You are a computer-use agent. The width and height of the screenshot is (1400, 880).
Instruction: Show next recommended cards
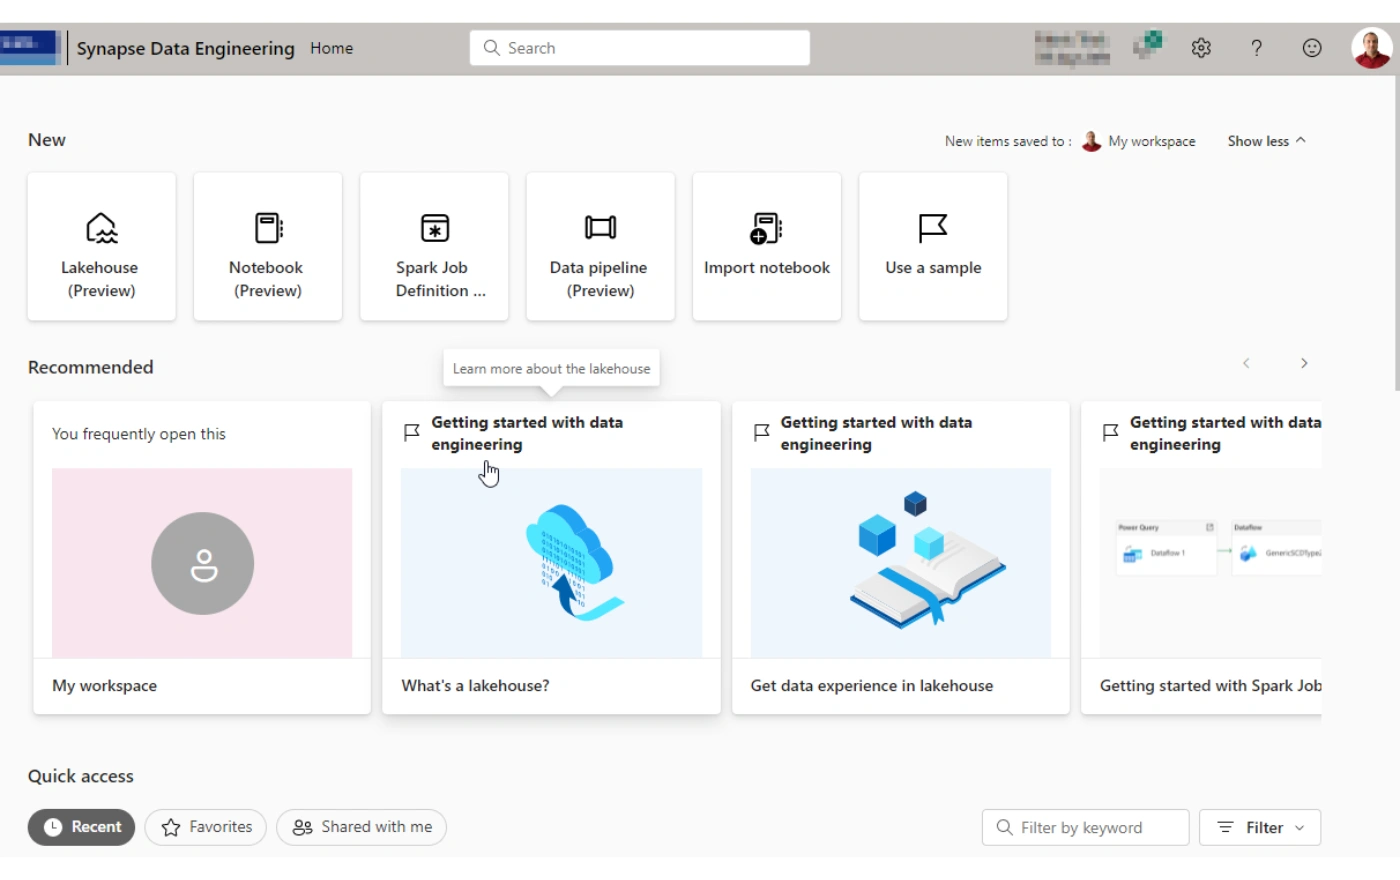pyautogui.click(x=1304, y=363)
